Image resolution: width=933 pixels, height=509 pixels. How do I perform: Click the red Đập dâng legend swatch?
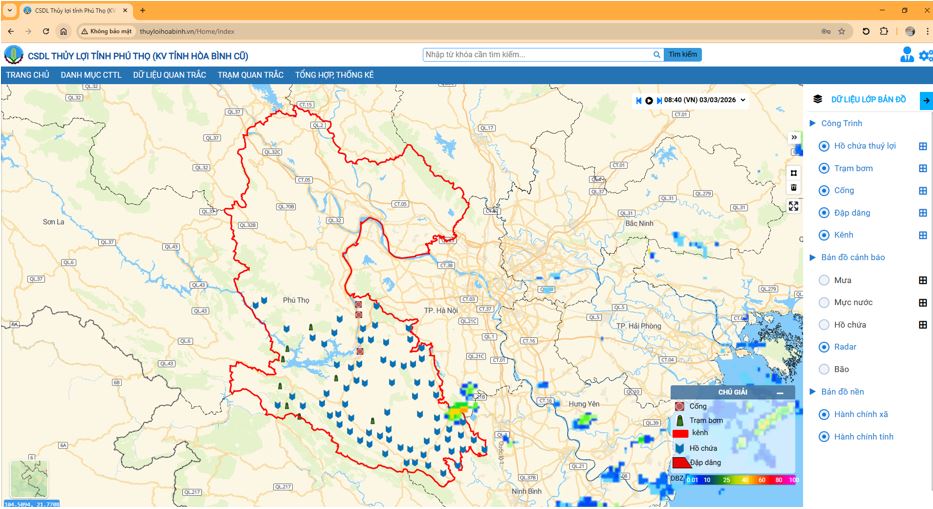click(x=681, y=463)
